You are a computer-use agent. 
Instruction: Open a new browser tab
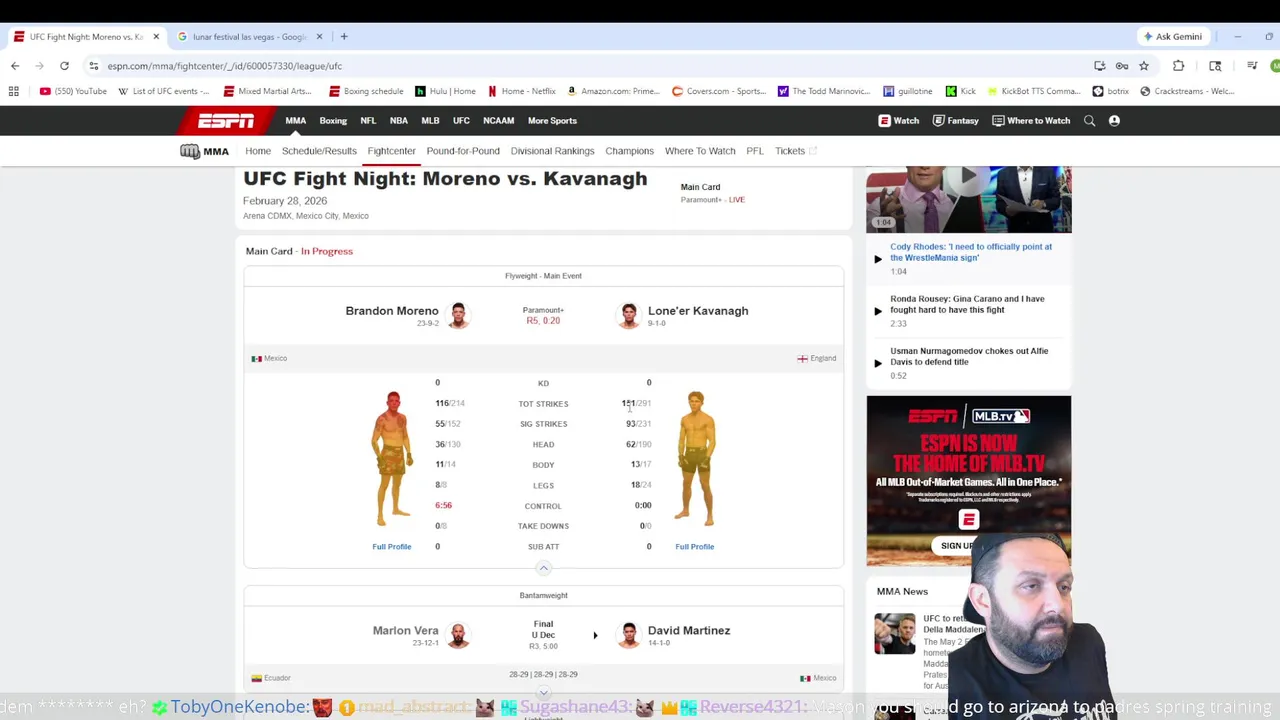click(x=344, y=37)
